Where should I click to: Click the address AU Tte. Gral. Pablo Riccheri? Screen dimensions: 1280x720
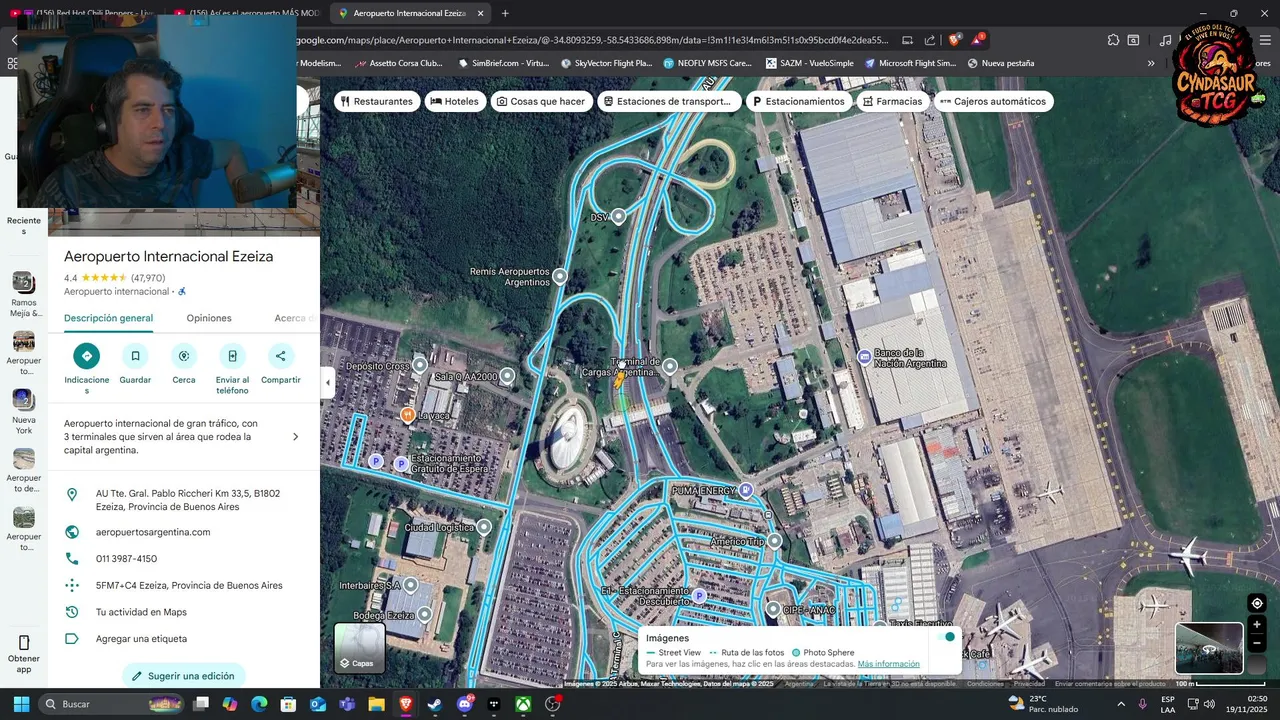[188, 500]
